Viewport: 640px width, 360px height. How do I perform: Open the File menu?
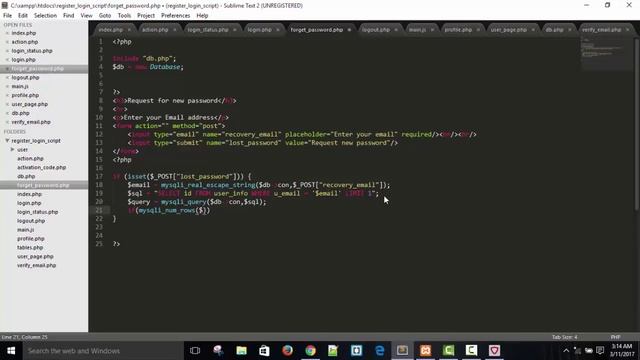pyautogui.click(x=7, y=16)
